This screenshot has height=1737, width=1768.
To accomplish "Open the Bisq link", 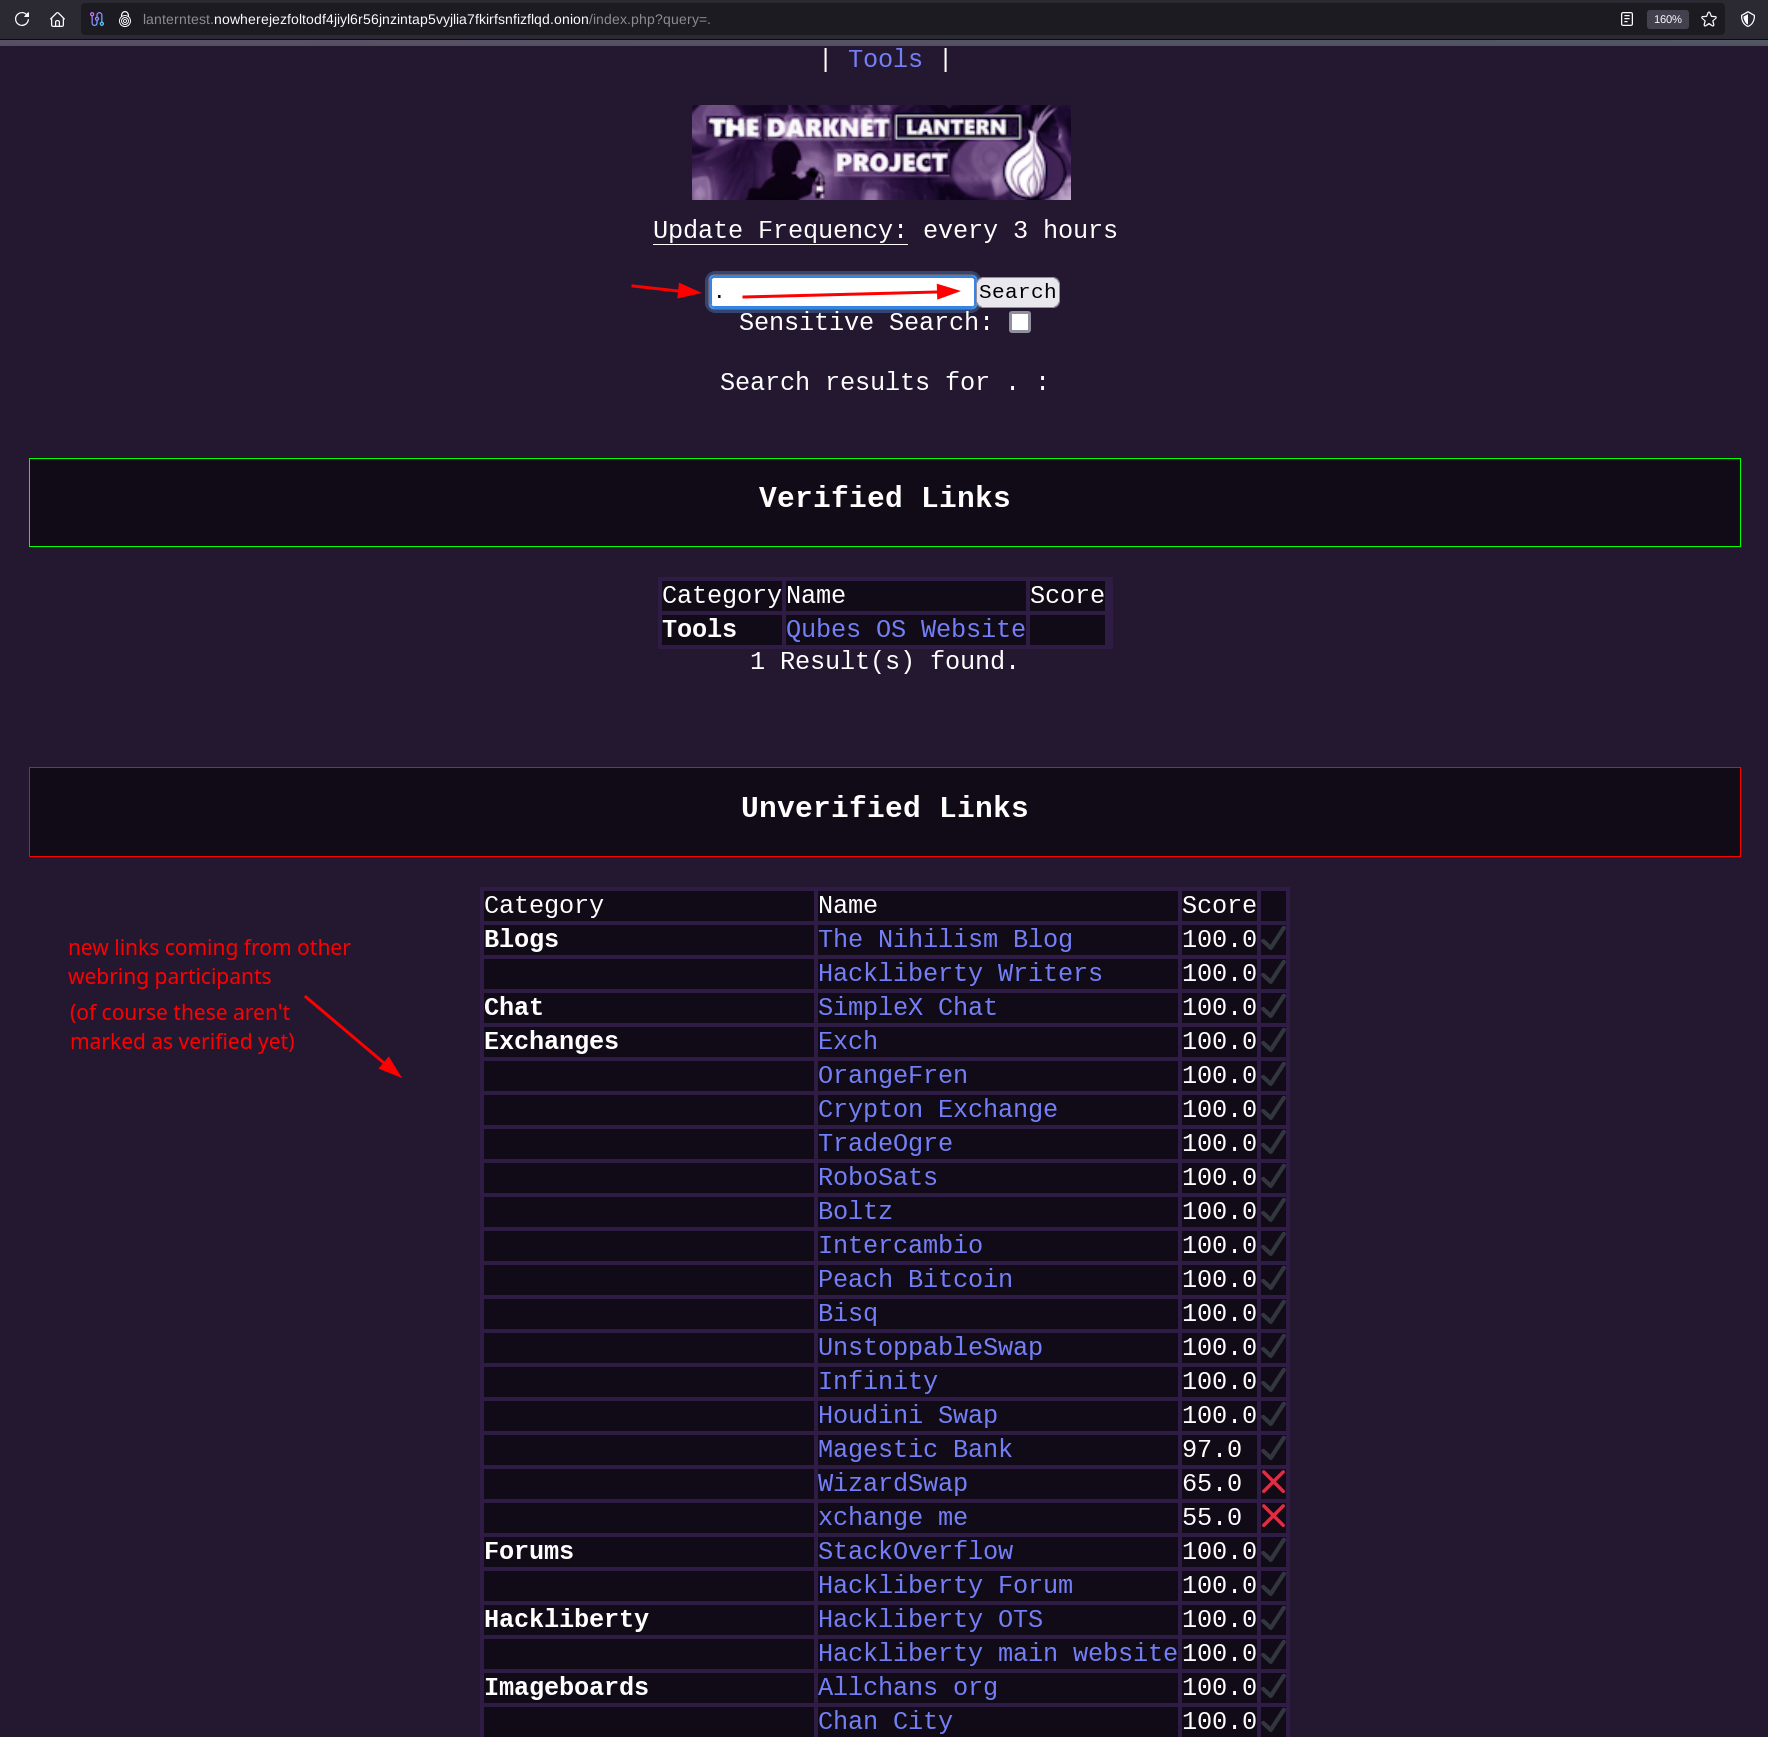I will tap(847, 1313).
